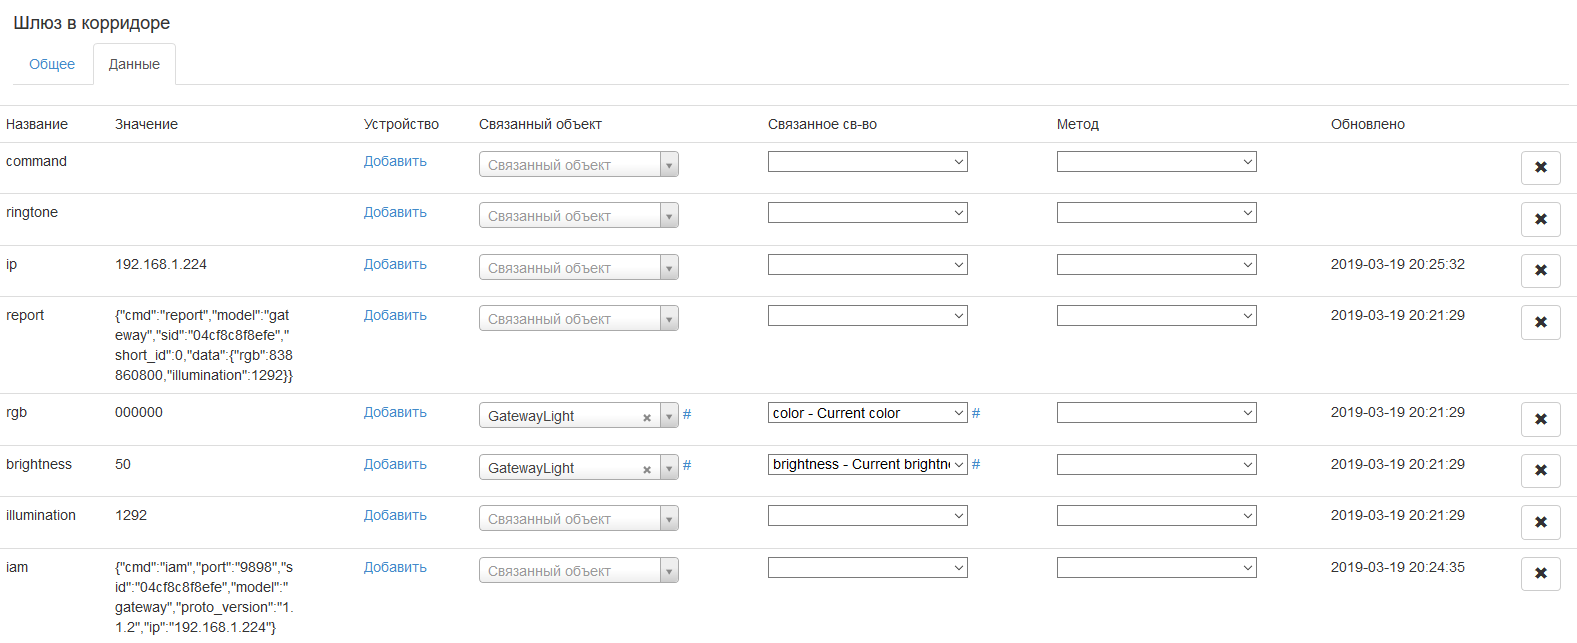
Task: Delete the command row with X button
Action: point(1540,168)
